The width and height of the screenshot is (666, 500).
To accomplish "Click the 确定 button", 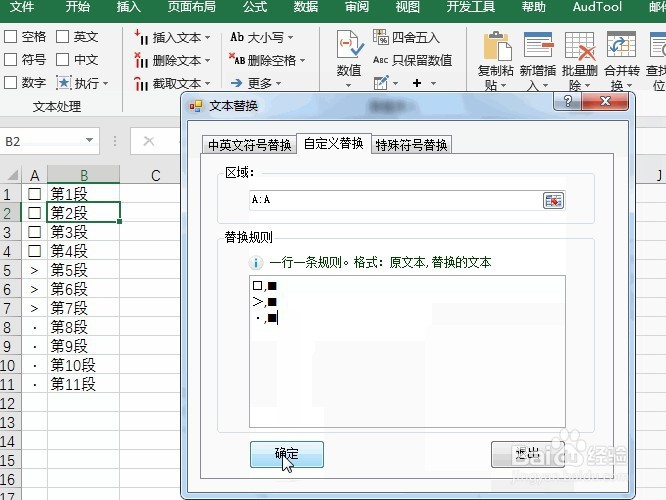I will [287, 454].
